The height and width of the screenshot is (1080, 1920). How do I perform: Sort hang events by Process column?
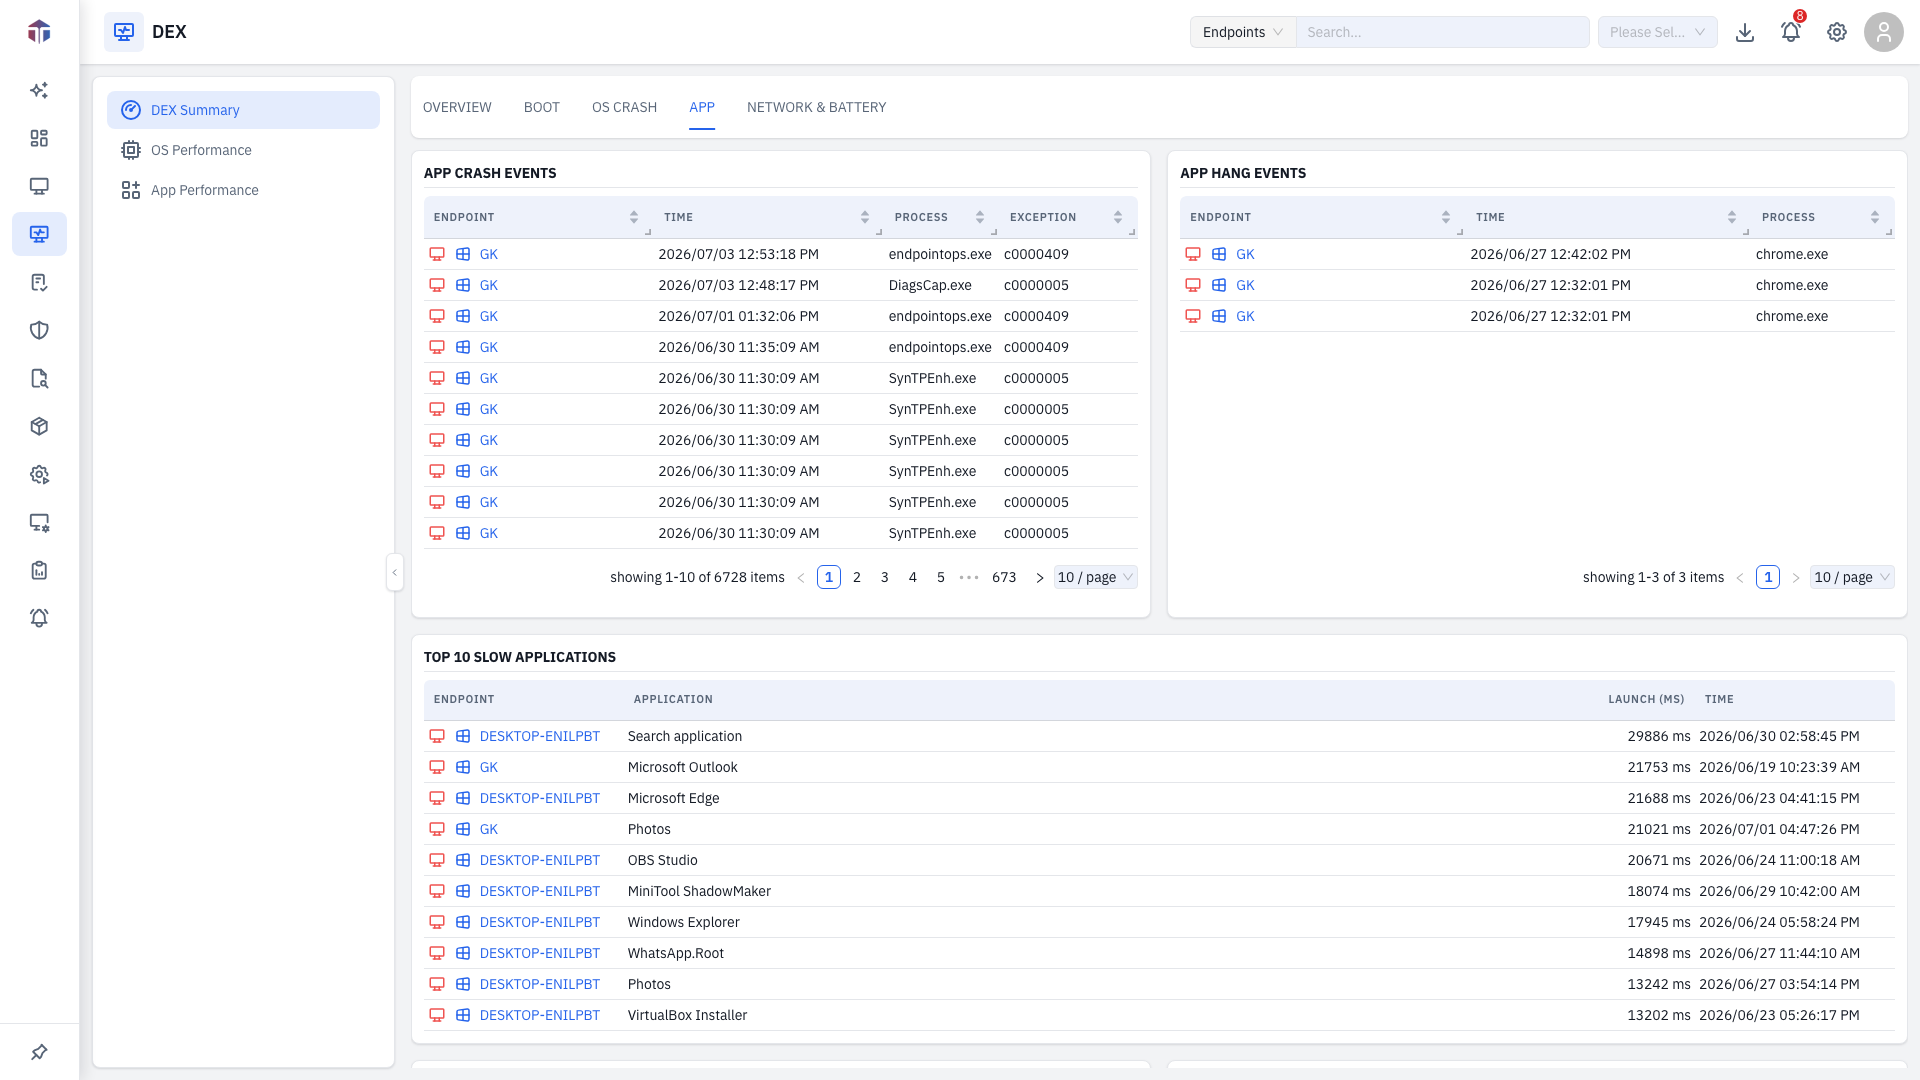(1875, 217)
